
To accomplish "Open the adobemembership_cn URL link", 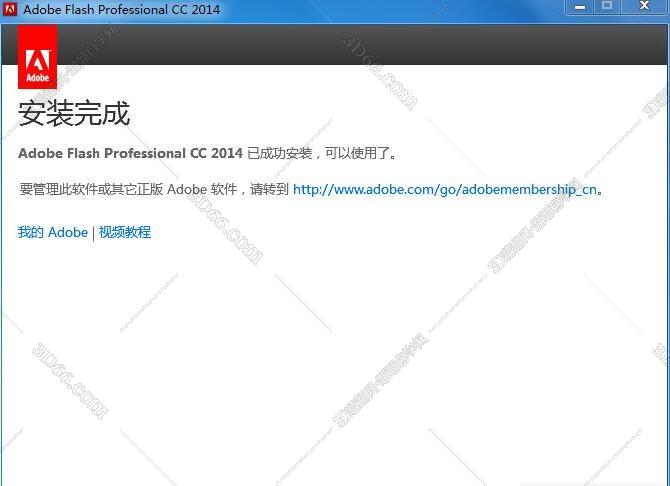I will (445, 189).
